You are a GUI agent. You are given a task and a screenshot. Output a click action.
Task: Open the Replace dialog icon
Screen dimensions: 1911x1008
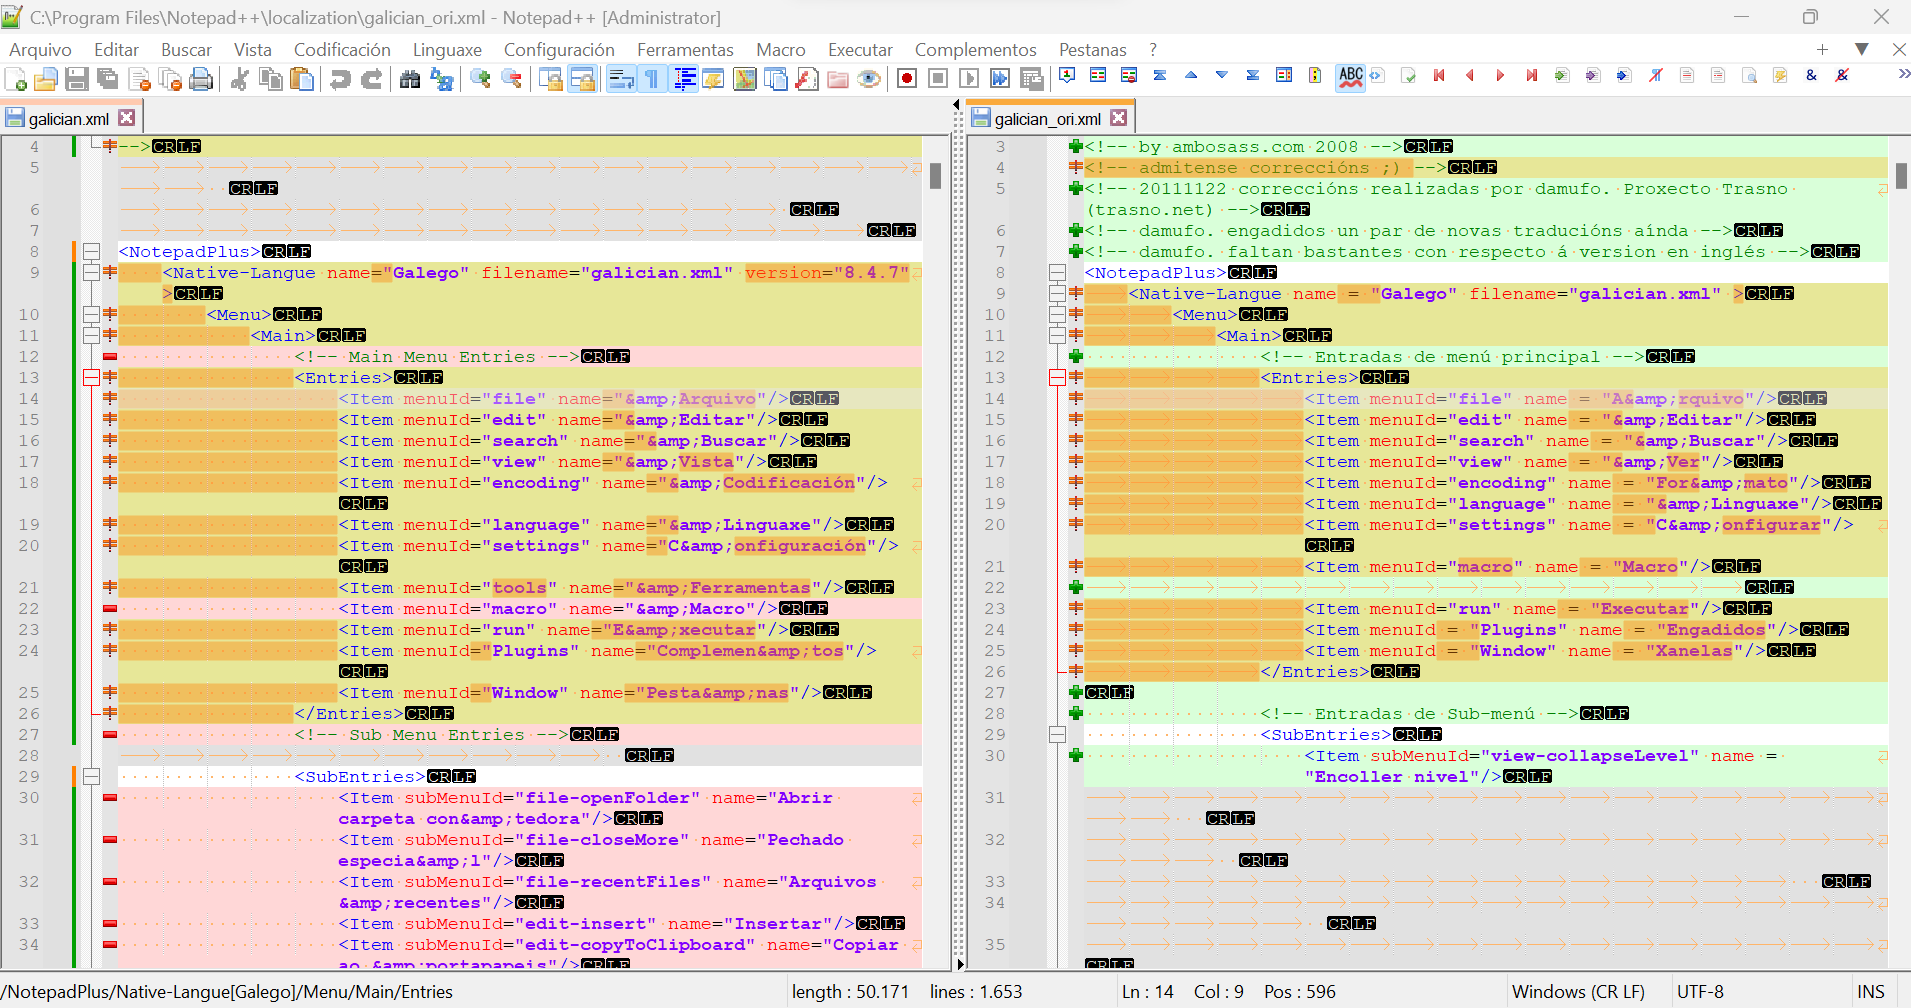[x=441, y=79]
